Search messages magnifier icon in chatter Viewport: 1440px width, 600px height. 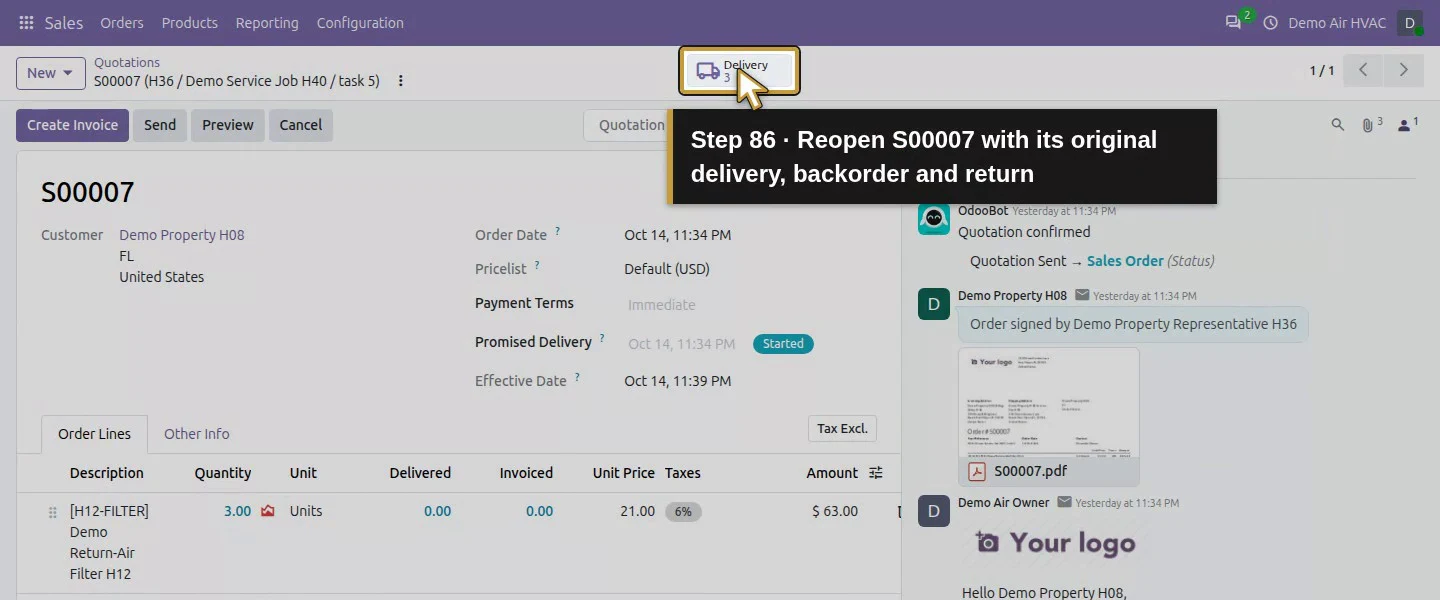pos(1338,125)
